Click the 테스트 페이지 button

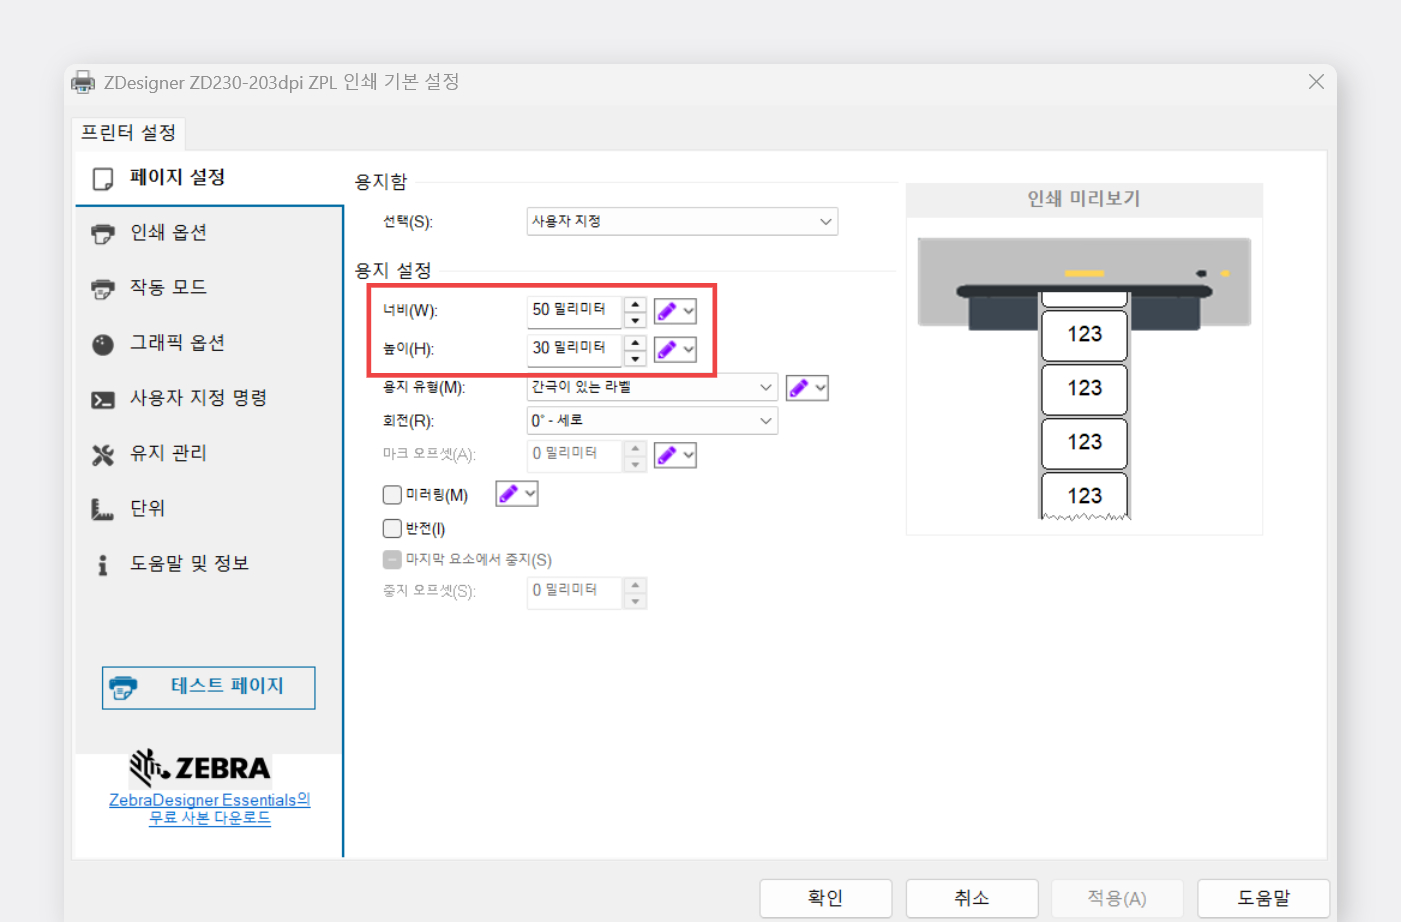point(208,687)
